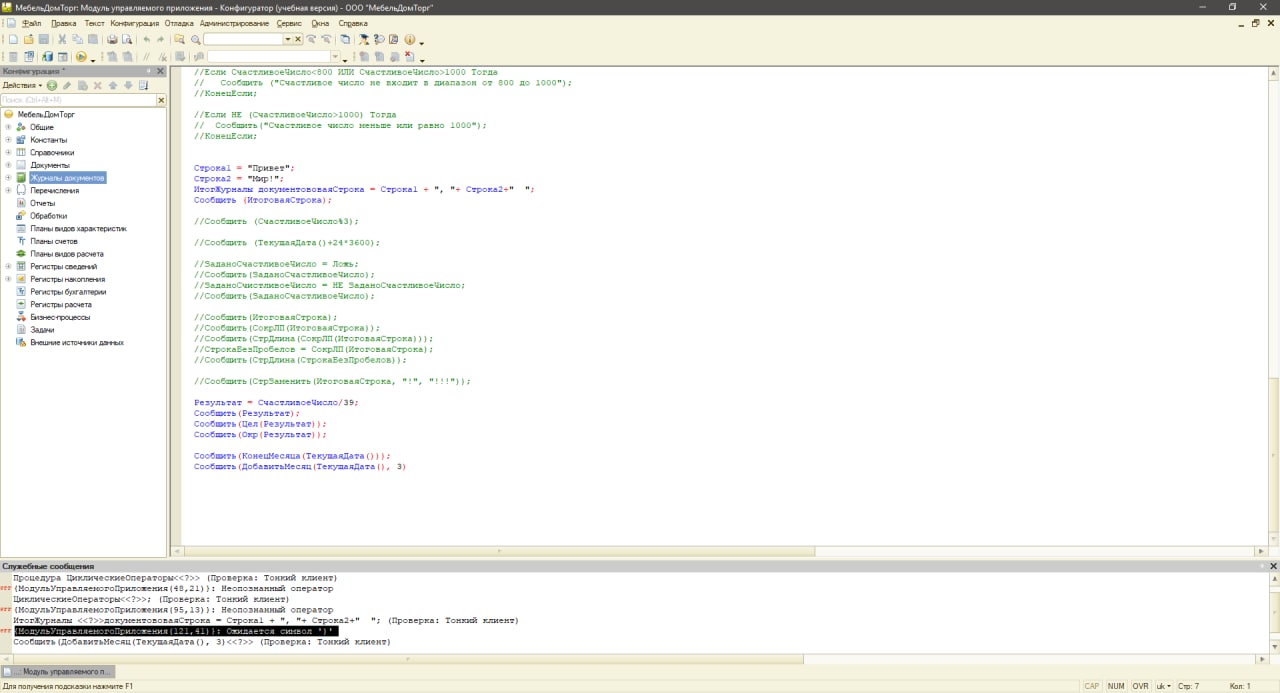The image size is (1280, 693).
Task: Open the Help info icon in the toolbar
Action: pyautogui.click(x=410, y=40)
